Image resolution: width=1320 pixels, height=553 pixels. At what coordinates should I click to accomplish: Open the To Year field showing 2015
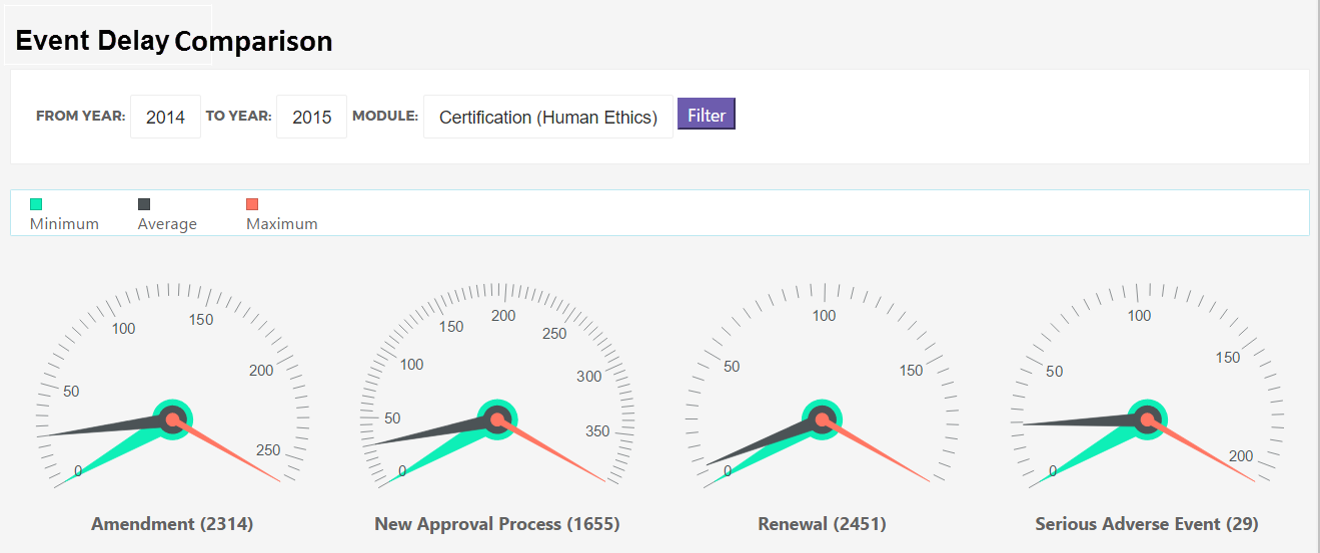click(311, 117)
